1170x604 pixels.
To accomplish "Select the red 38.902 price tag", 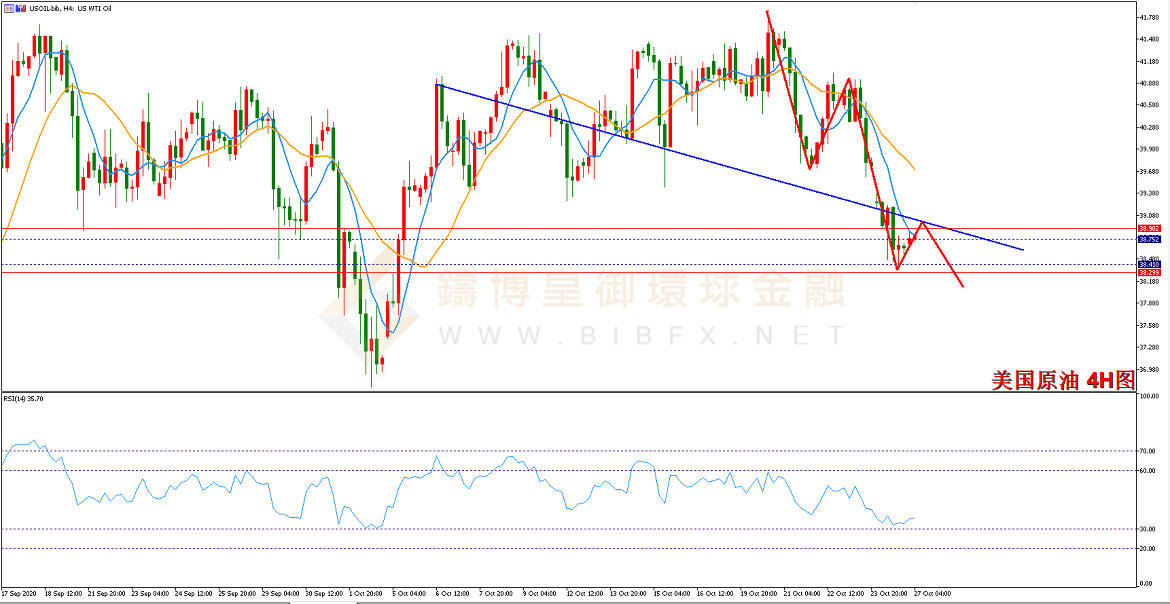I will [x=1148, y=228].
